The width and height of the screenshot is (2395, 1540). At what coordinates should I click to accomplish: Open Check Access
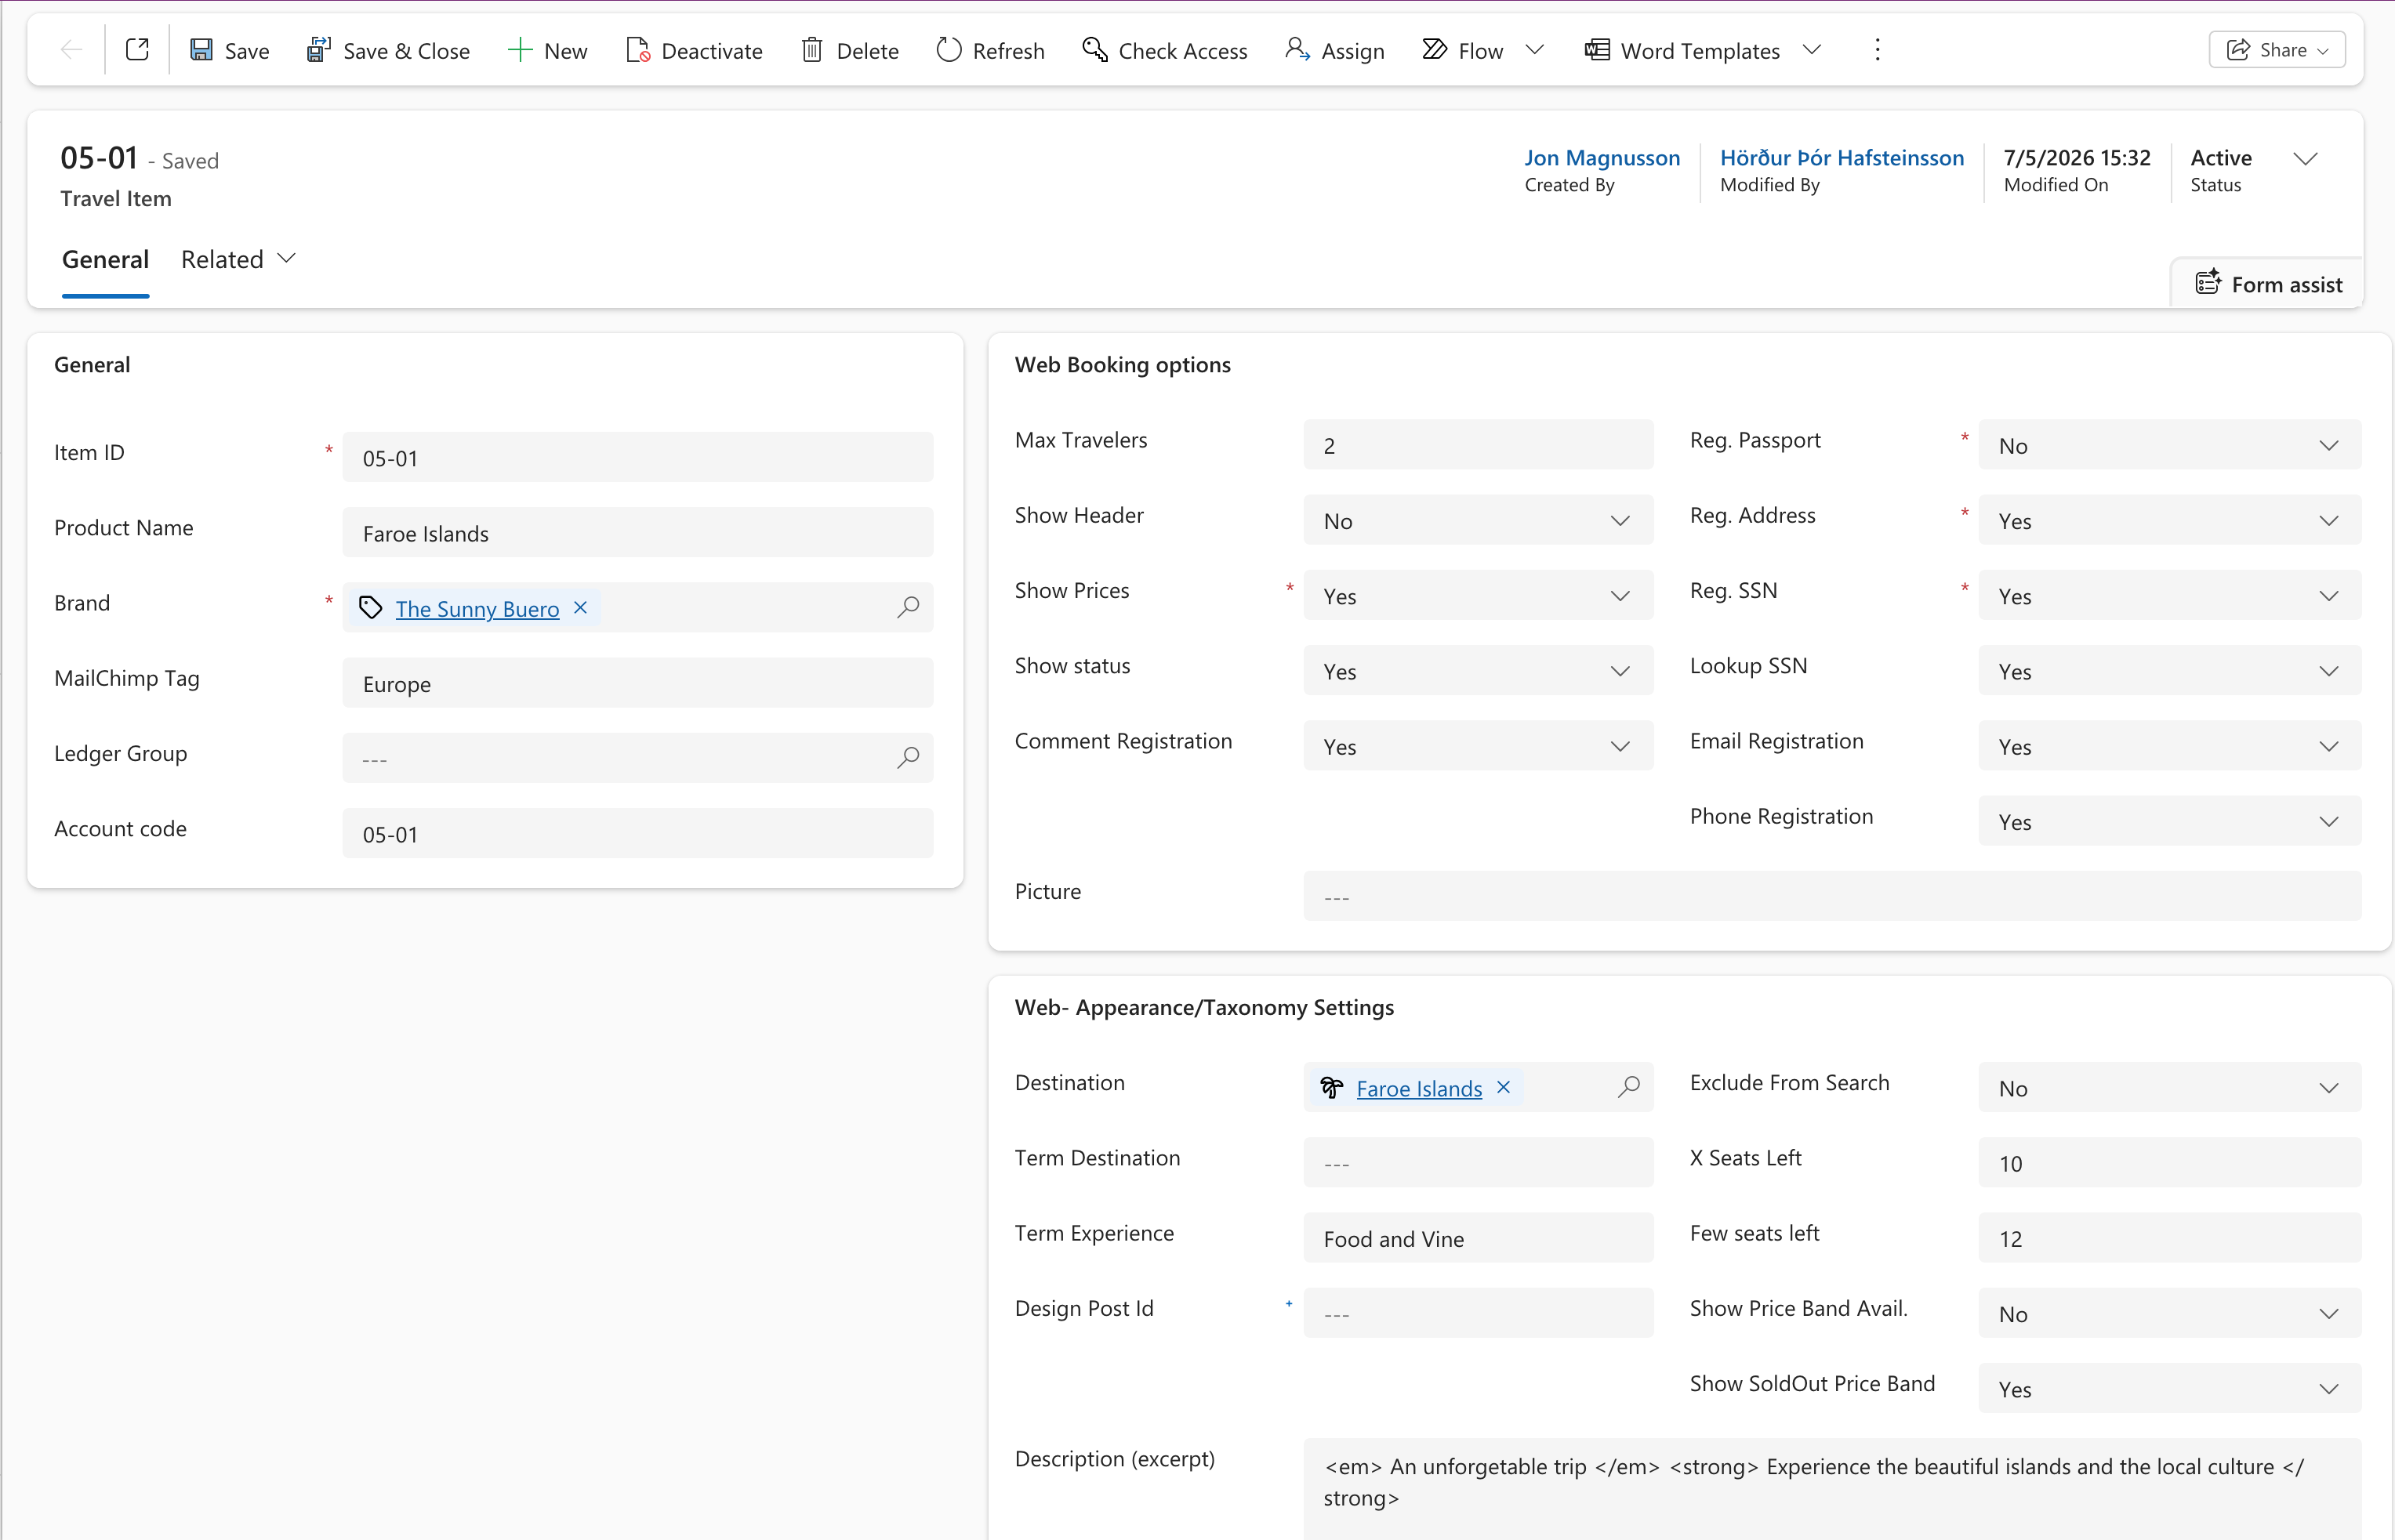1165,50
